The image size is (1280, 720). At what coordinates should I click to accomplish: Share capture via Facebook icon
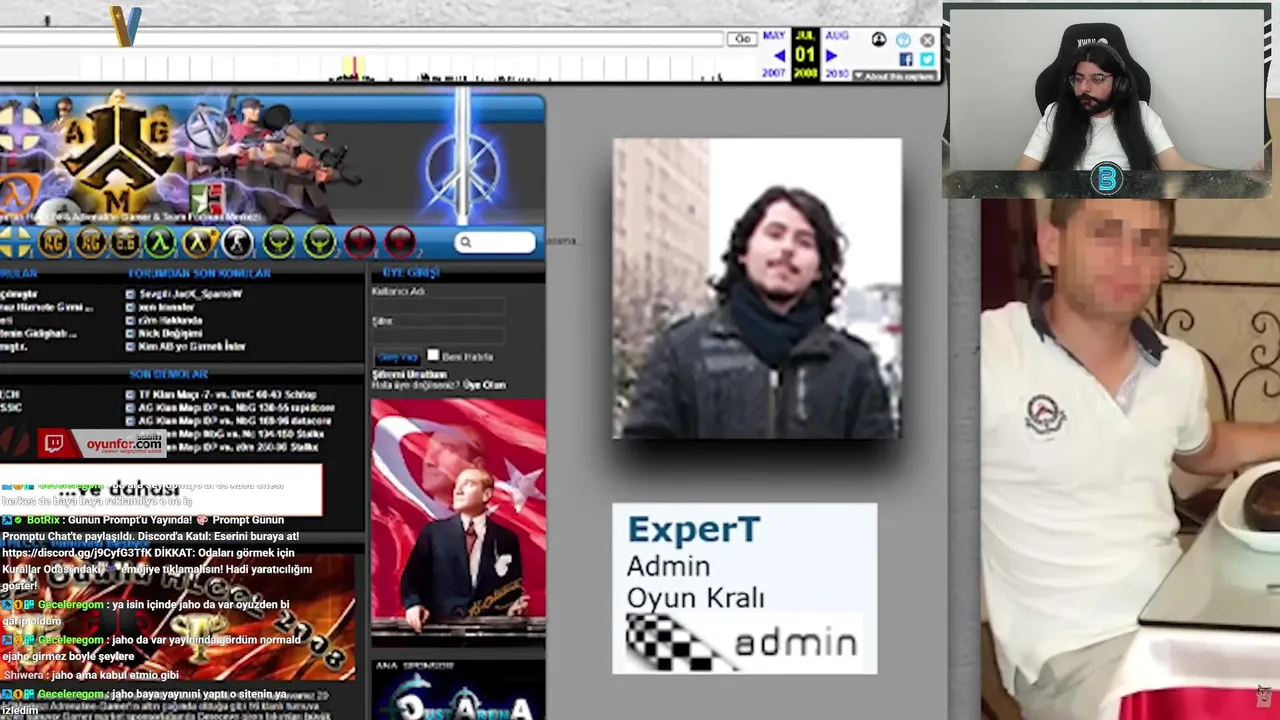(x=906, y=60)
